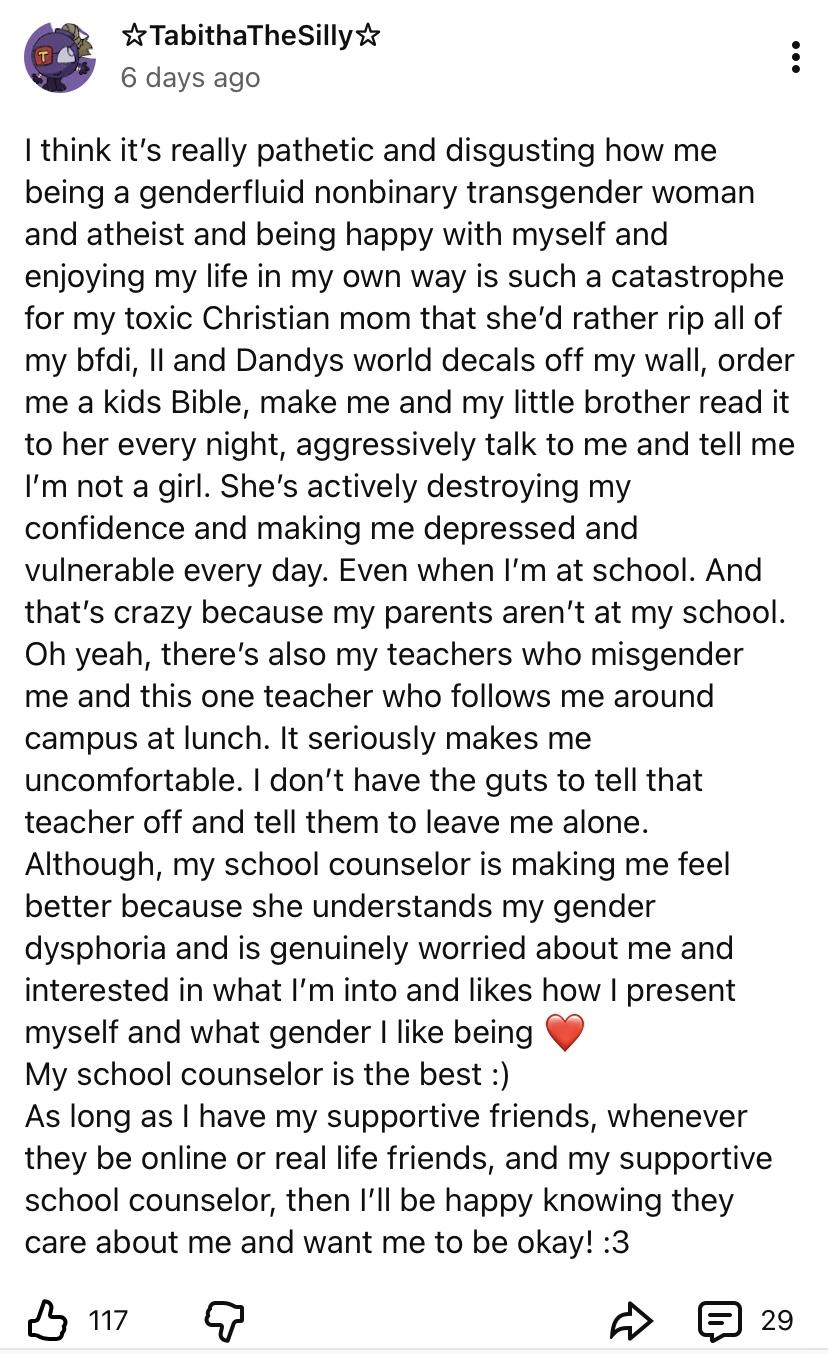
Task: Open the three-dot post options menu
Action: [795, 57]
